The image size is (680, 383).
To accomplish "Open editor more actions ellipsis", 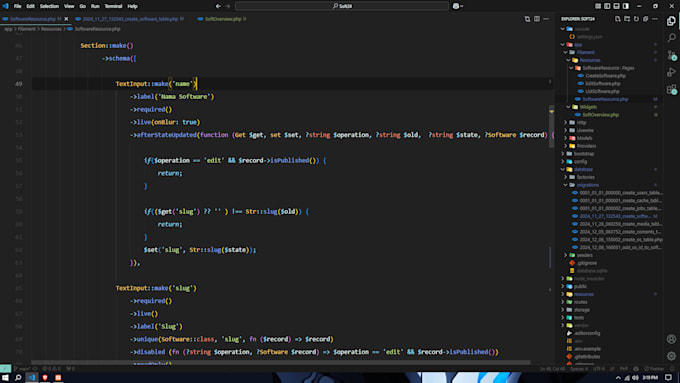I will pyautogui.click(x=546, y=19).
